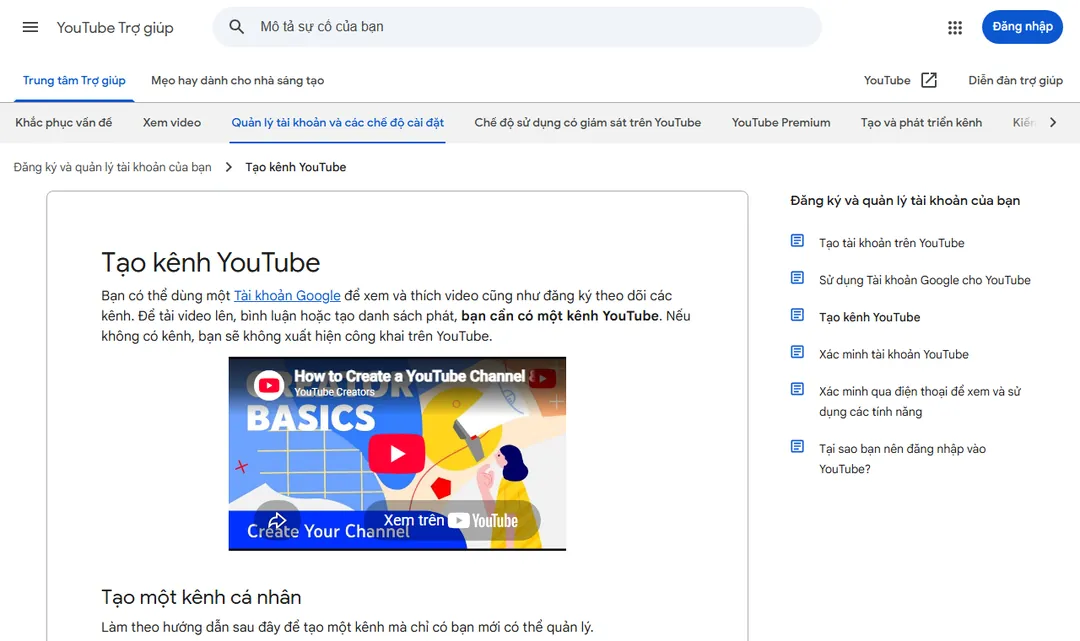The width and height of the screenshot is (1080, 641).
Task: Click video title How to Create a YouTube Channel
Action: click(410, 376)
